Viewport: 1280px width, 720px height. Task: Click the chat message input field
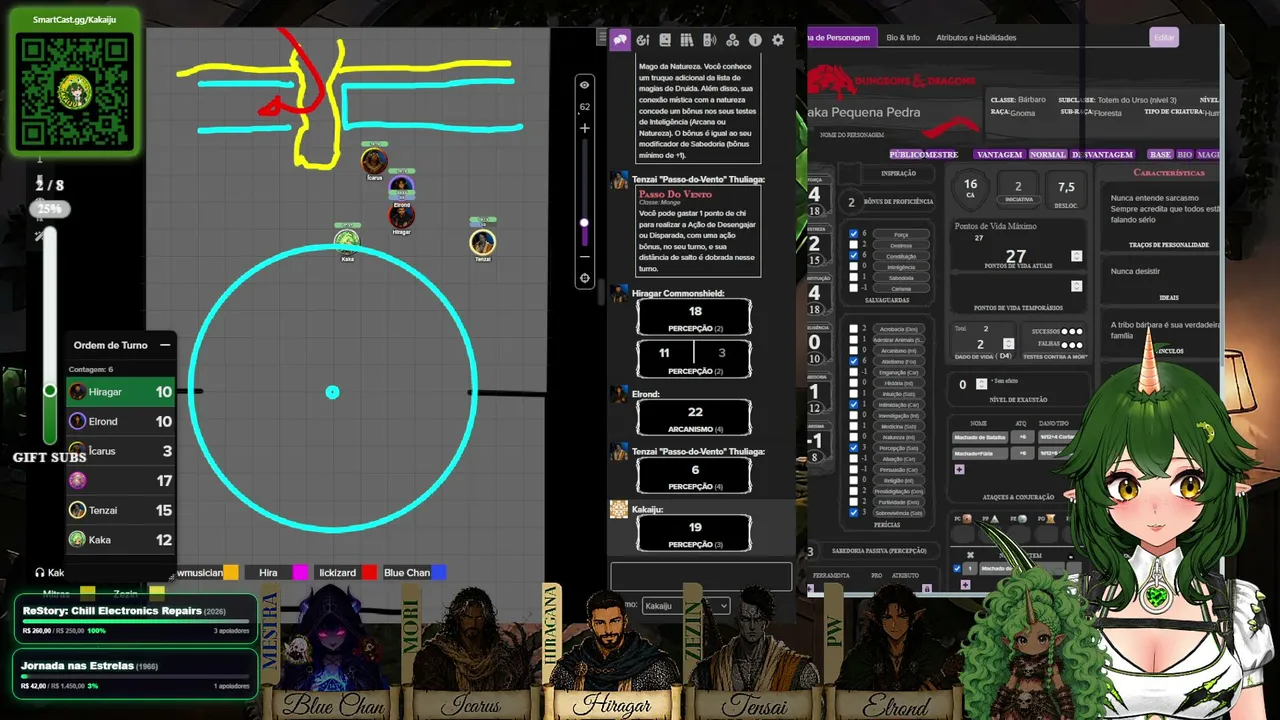701,577
